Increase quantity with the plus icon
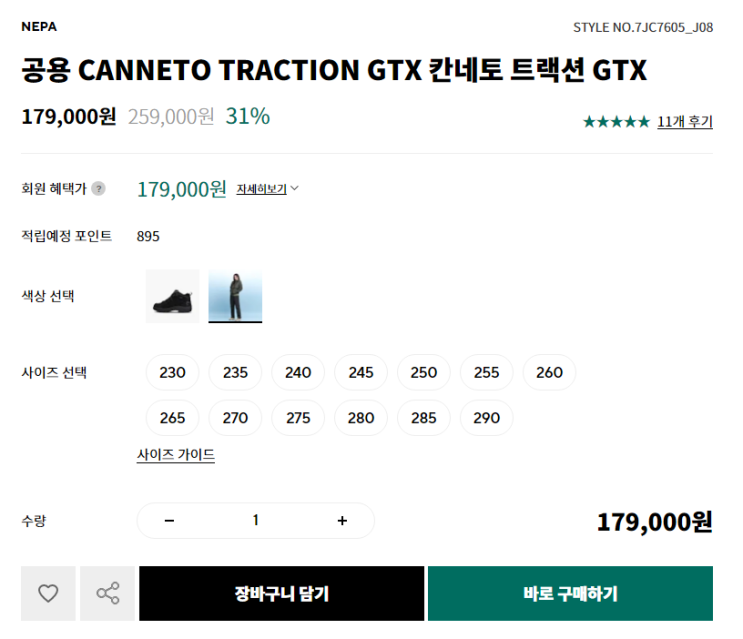The image size is (743, 639). 342,520
